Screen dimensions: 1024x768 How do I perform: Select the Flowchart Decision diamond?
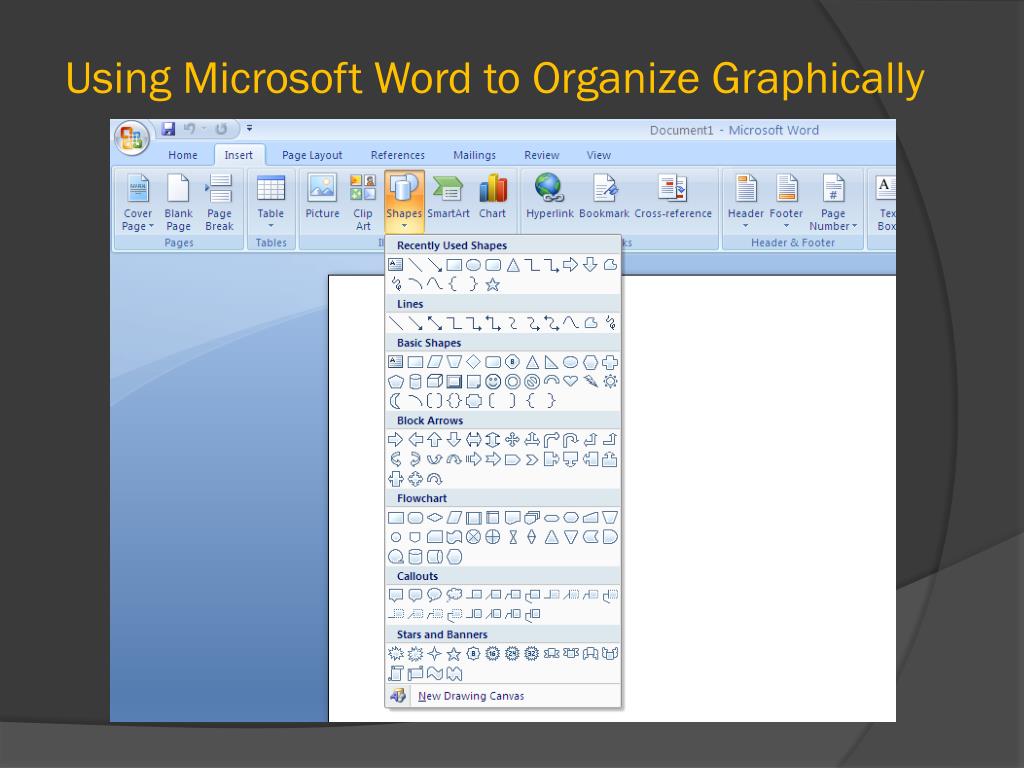tap(434, 518)
